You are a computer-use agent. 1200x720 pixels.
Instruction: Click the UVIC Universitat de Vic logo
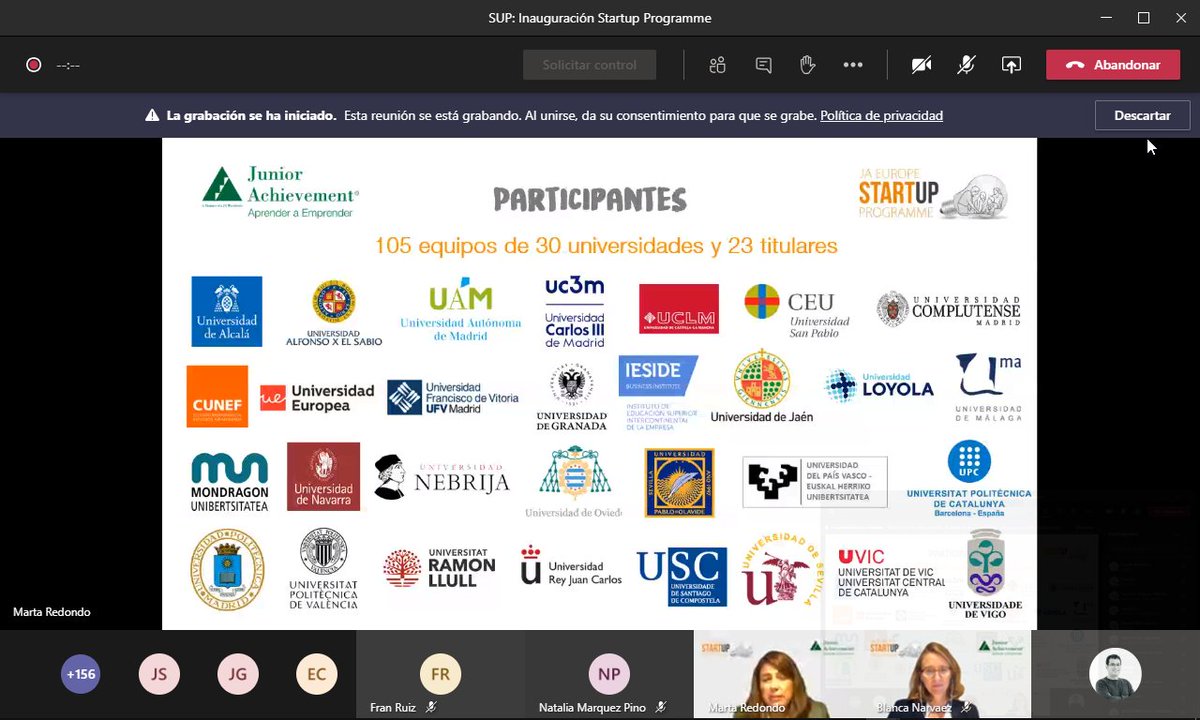click(x=890, y=574)
